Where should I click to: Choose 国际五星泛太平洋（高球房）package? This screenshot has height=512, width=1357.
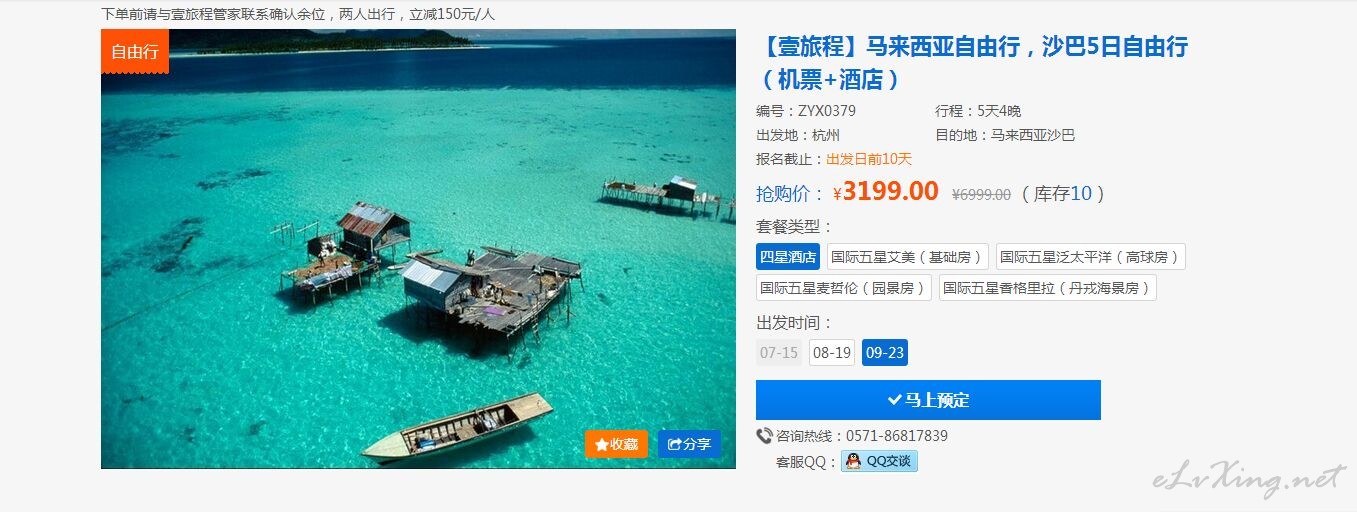point(1090,257)
